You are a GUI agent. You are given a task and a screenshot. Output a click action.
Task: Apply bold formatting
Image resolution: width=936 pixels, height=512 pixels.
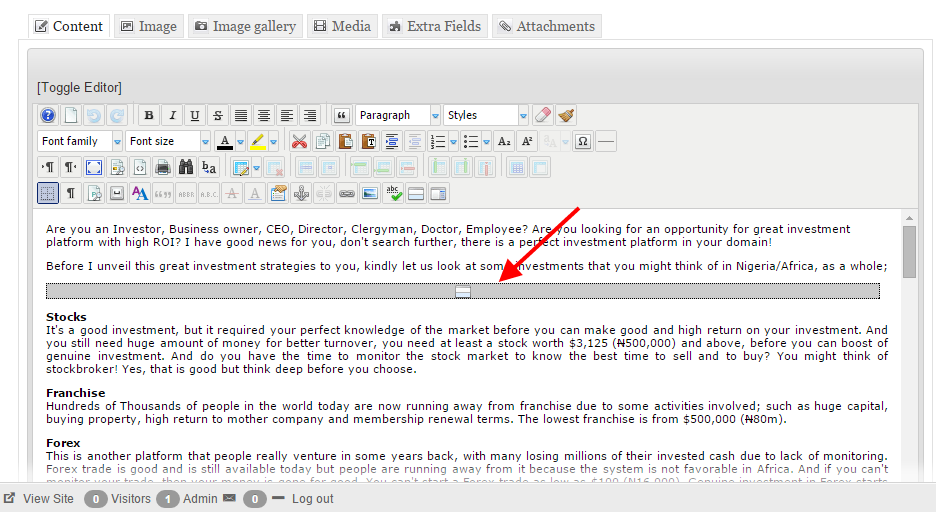click(149, 116)
